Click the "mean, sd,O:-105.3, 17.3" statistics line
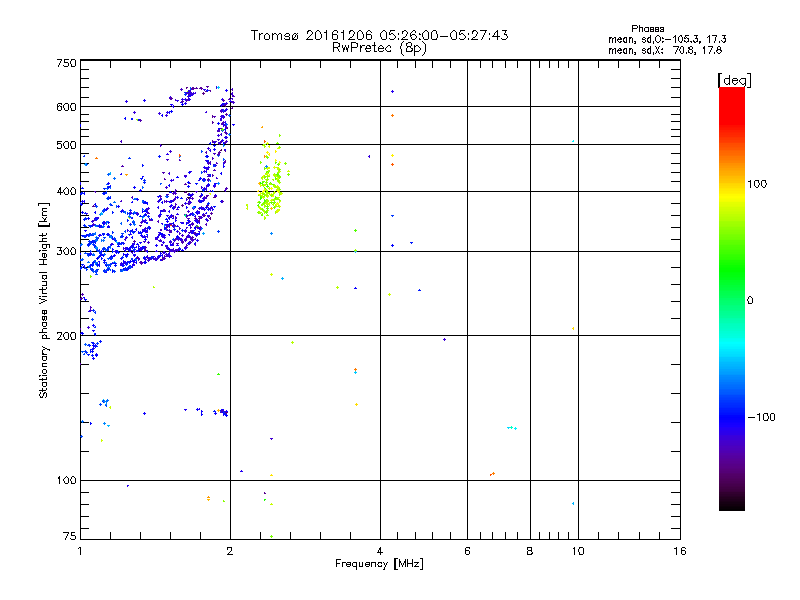 coord(667,39)
